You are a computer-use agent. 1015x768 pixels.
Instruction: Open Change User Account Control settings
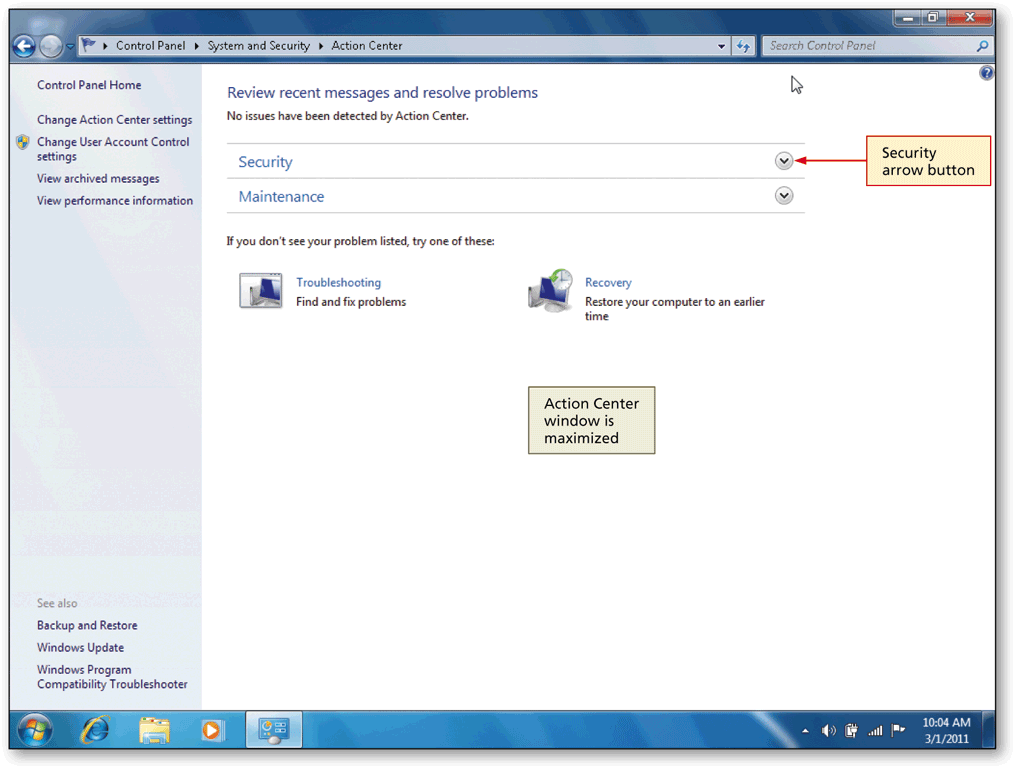[113, 149]
